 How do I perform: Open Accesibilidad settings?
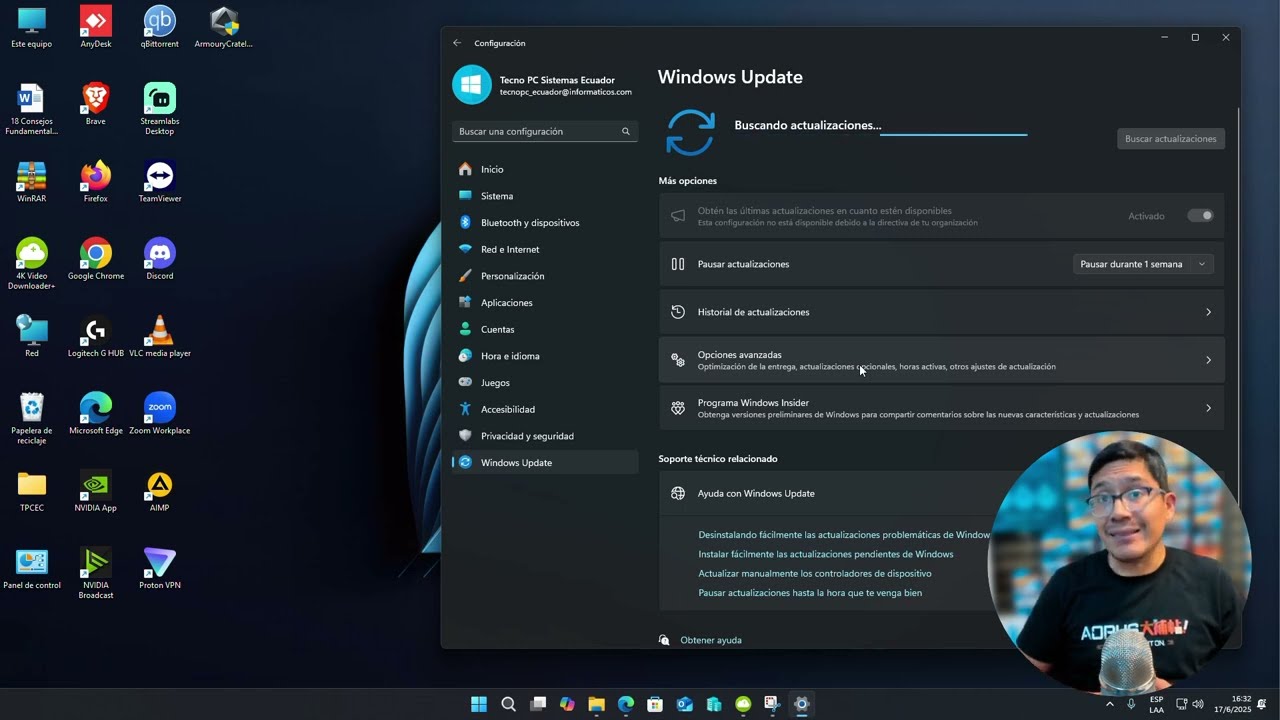(545, 409)
